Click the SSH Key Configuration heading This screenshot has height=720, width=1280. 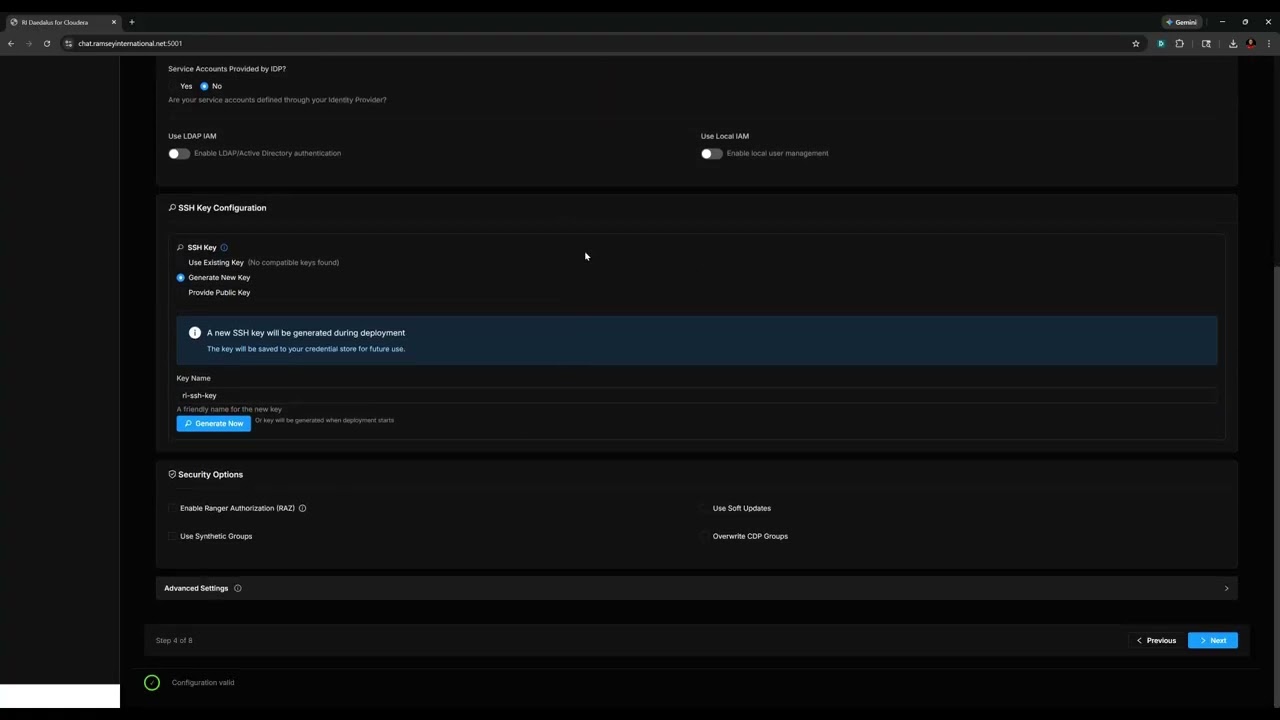point(217,208)
